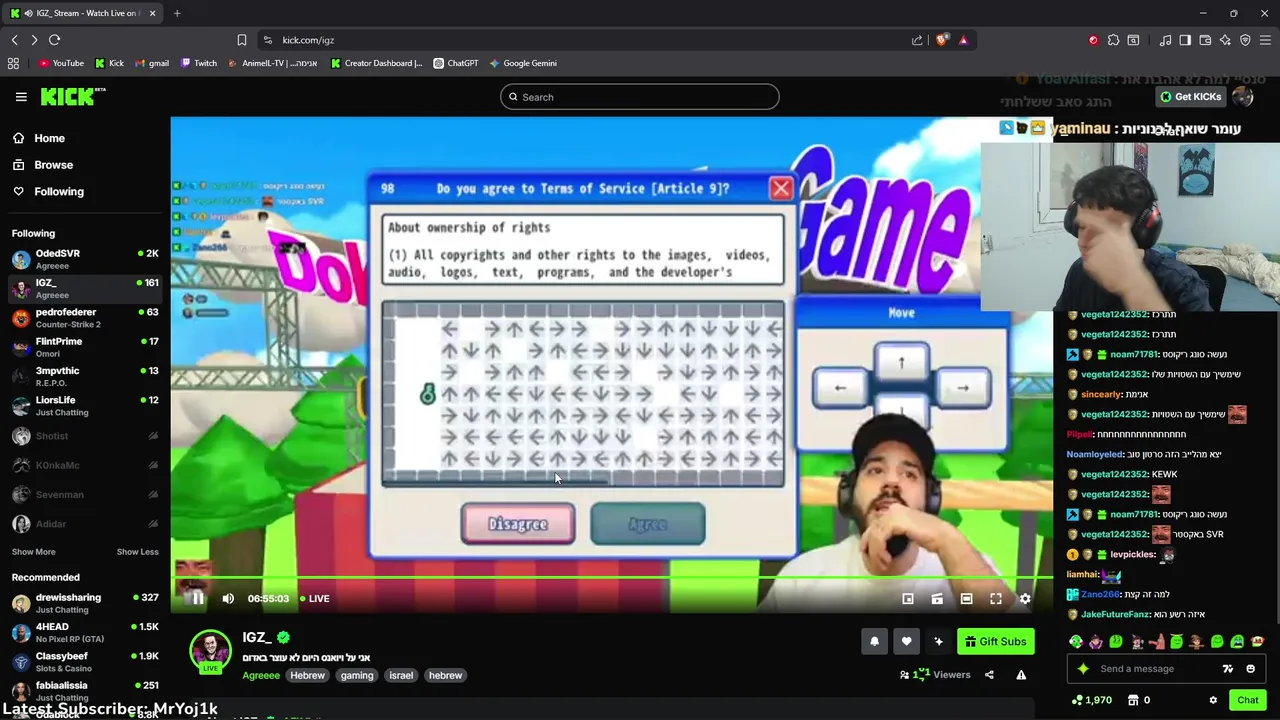This screenshot has height=720, width=1280.
Task: Toggle notifications bell for IGZ_
Action: click(874, 642)
